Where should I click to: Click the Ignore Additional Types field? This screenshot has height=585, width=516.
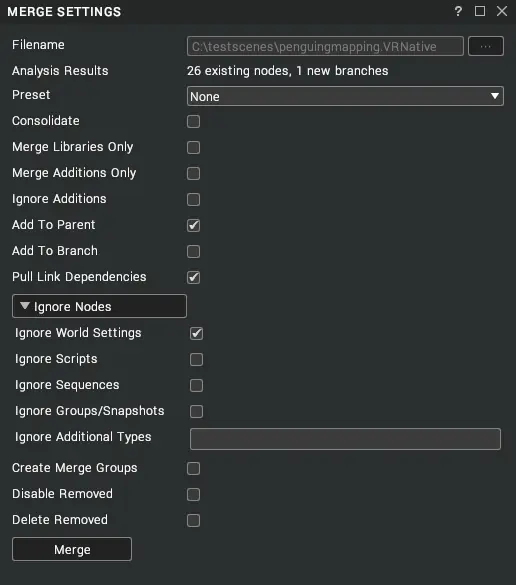pos(345,439)
